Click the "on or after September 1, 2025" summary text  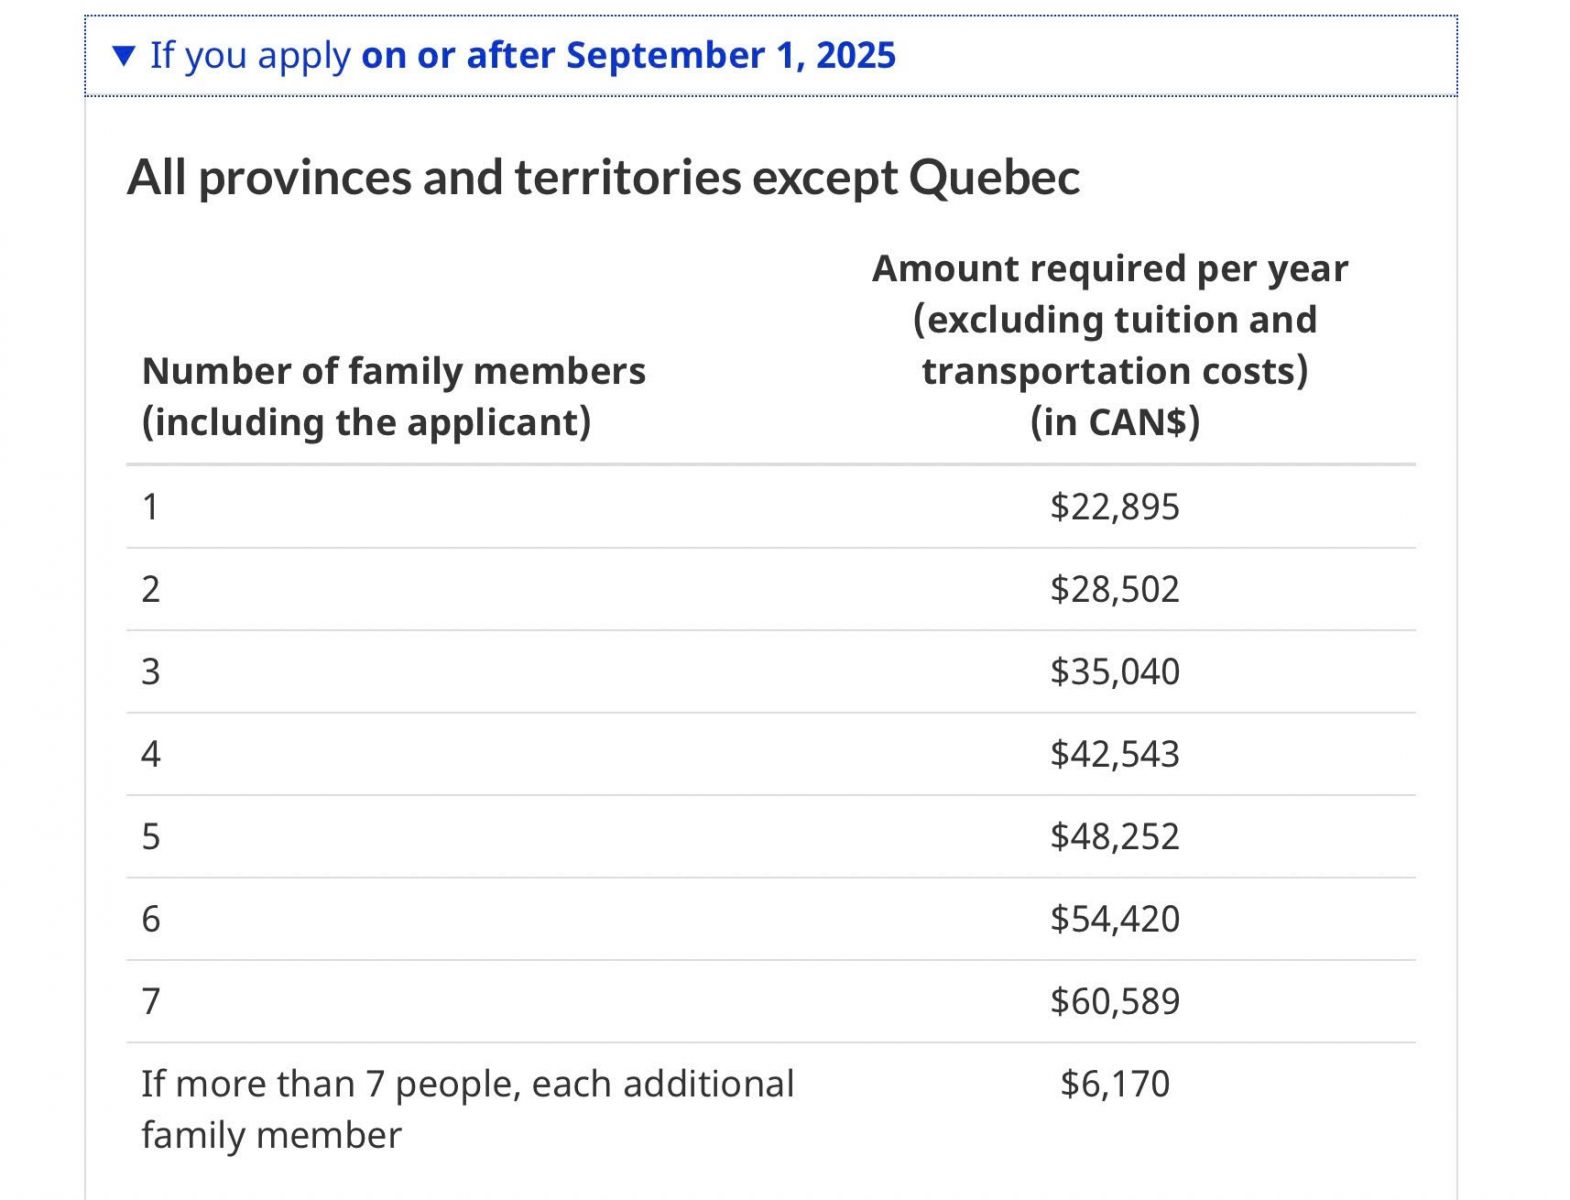(x=628, y=56)
